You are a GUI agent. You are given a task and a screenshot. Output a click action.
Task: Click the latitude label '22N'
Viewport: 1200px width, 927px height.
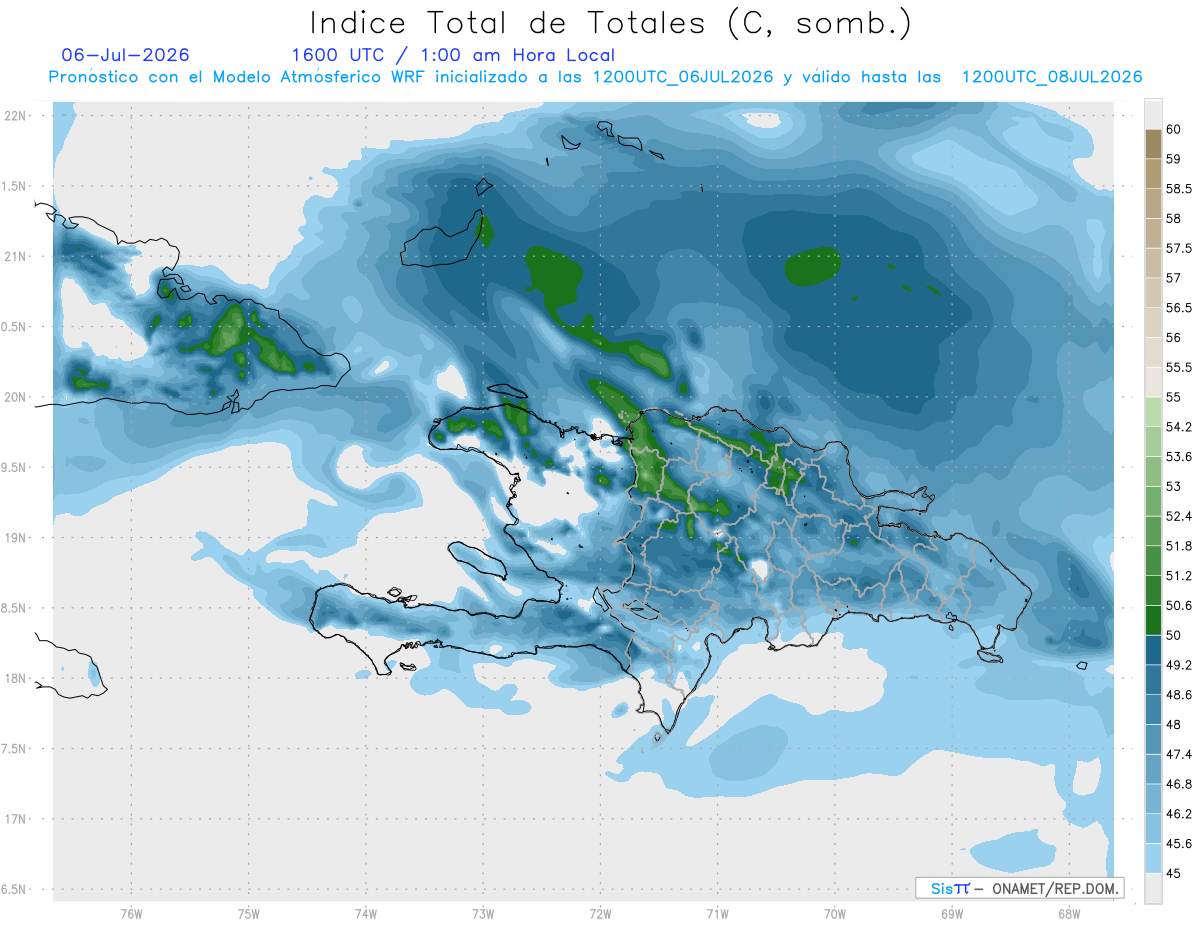coord(15,116)
